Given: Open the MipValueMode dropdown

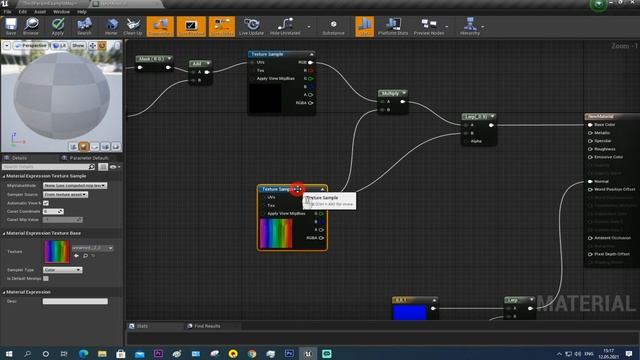Looking at the screenshot, I should pos(75,186).
